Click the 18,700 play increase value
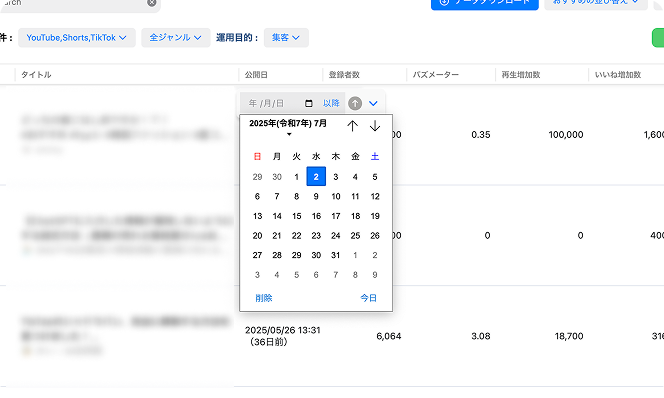This screenshot has width=664, height=398. [569, 336]
